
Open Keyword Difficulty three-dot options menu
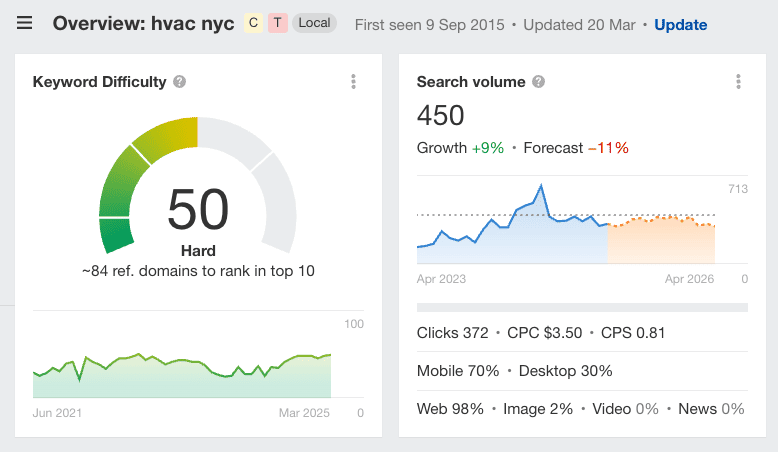(353, 82)
